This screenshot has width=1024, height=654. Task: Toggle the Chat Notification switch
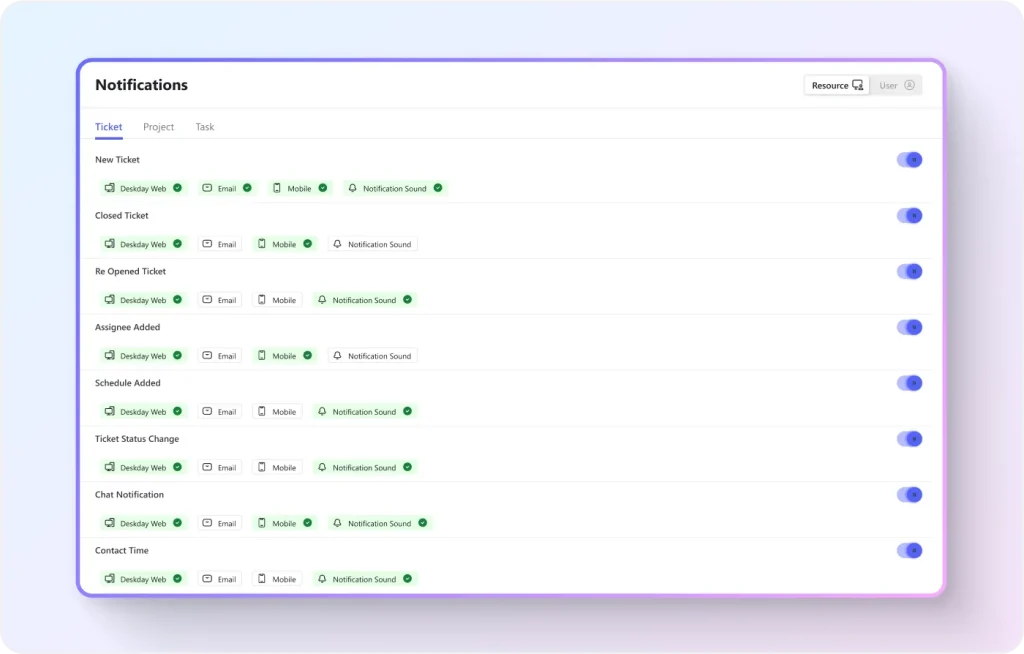point(909,495)
